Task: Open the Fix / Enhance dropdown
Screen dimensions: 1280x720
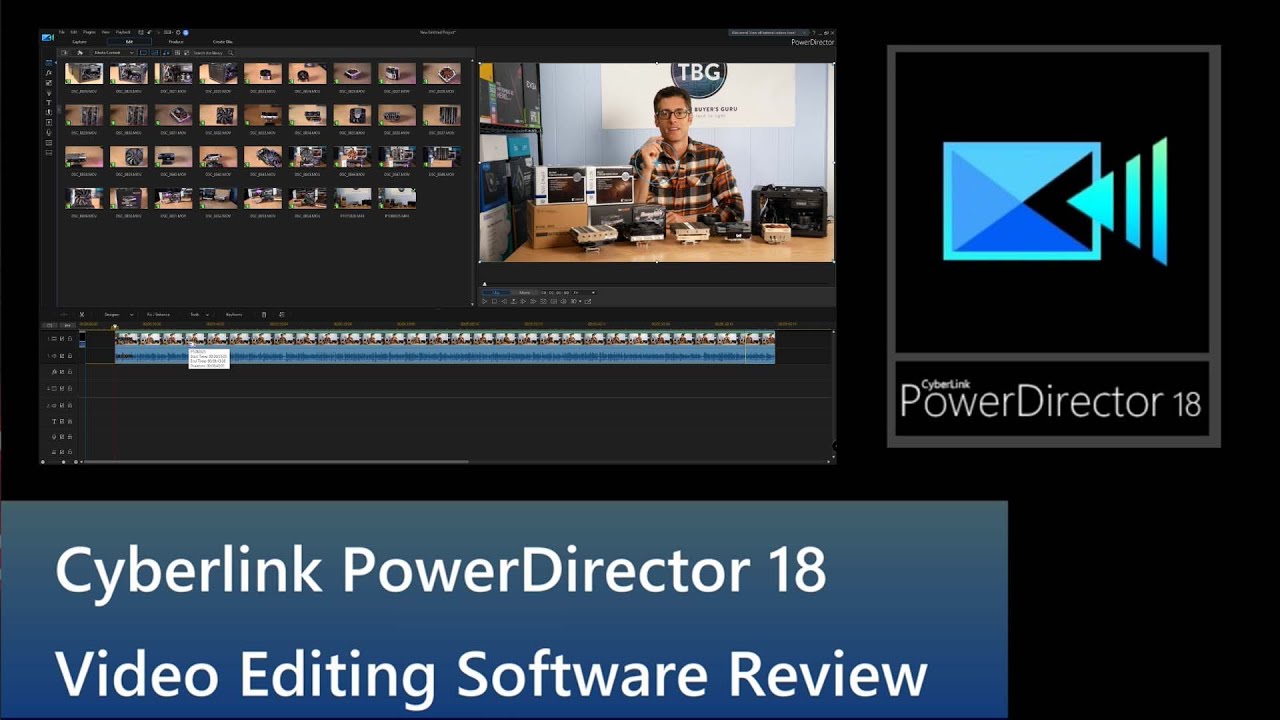Action: tap(158, 314)
